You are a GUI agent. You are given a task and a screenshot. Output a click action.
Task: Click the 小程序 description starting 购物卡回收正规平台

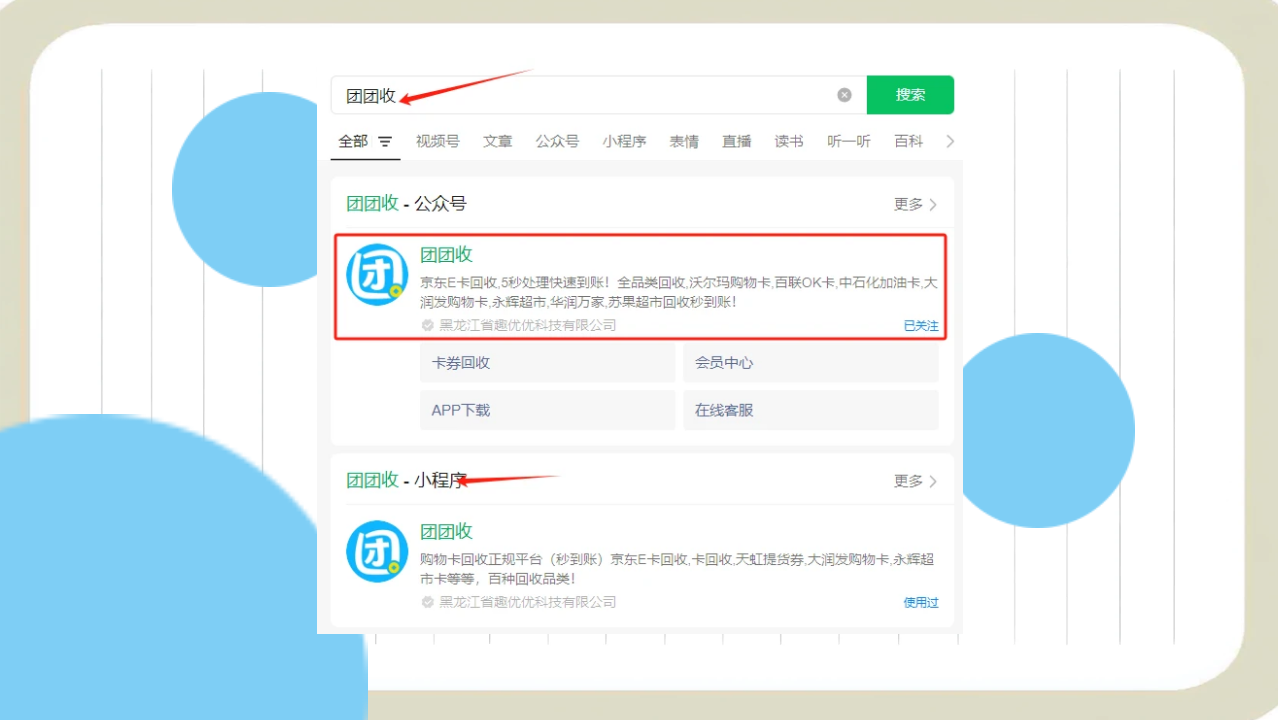(677, 569)
